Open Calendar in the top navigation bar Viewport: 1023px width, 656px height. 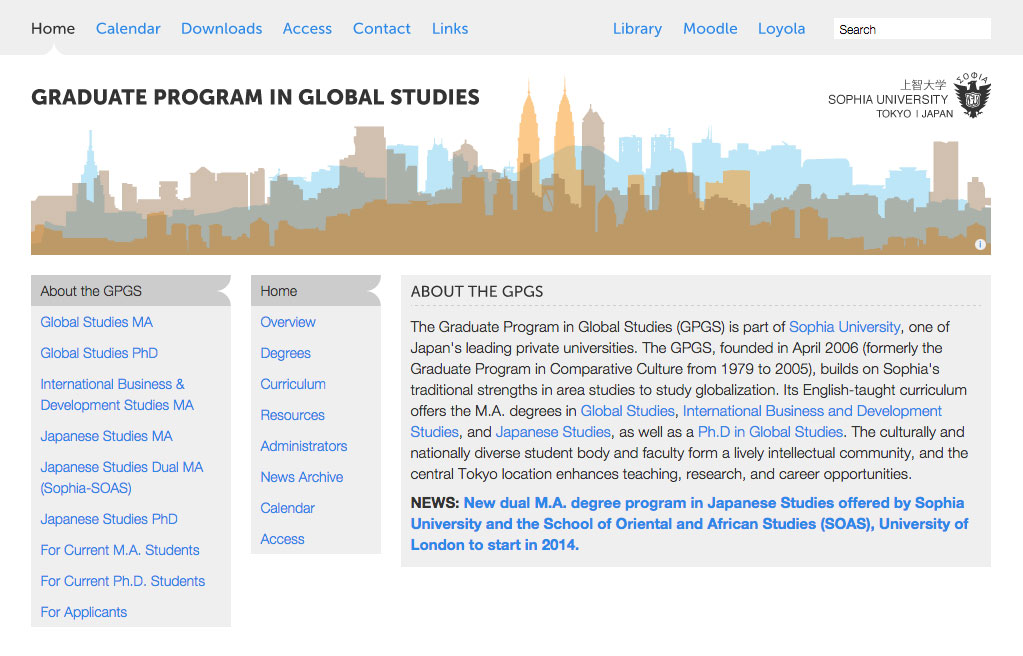coord(128,29)
